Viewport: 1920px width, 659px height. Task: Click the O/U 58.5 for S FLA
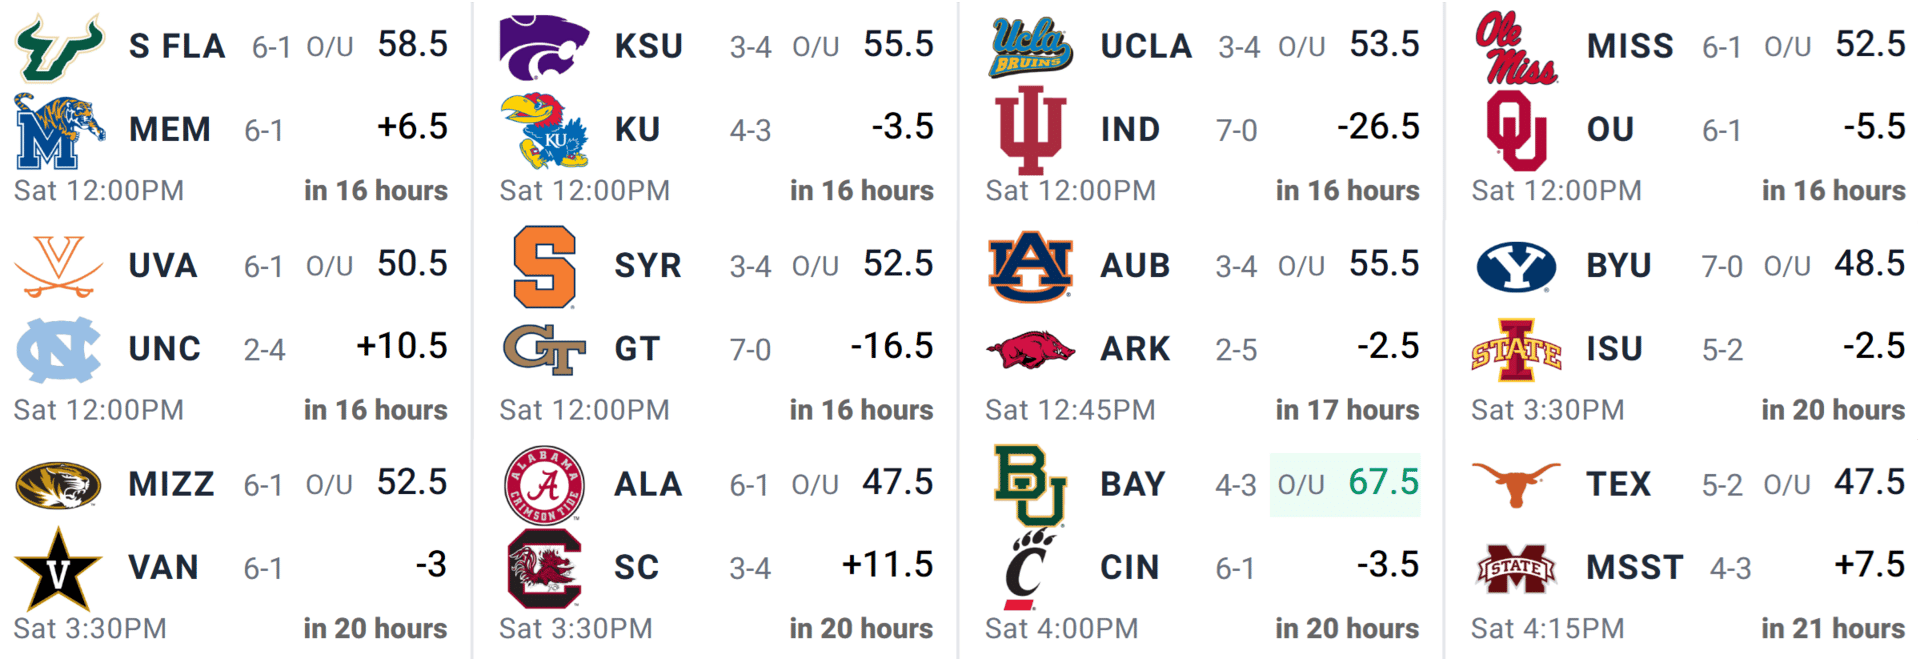pos(377,45)
